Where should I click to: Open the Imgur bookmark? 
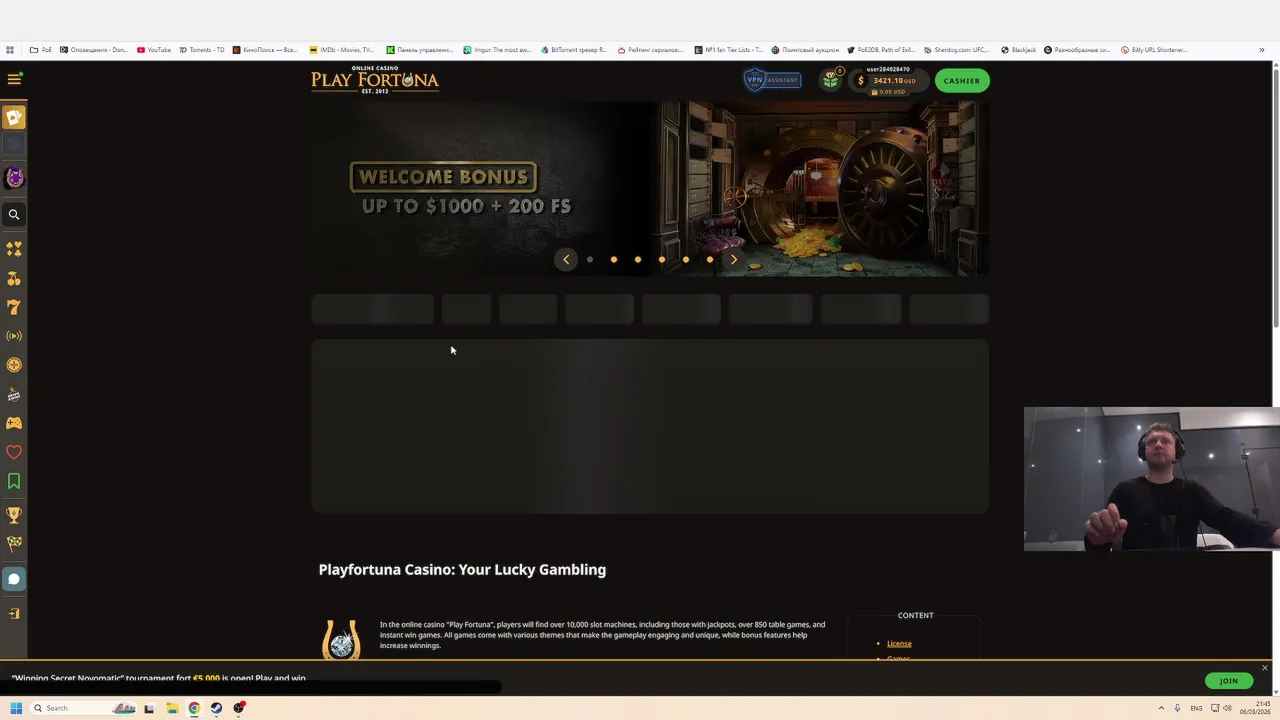tap(497, 50)
